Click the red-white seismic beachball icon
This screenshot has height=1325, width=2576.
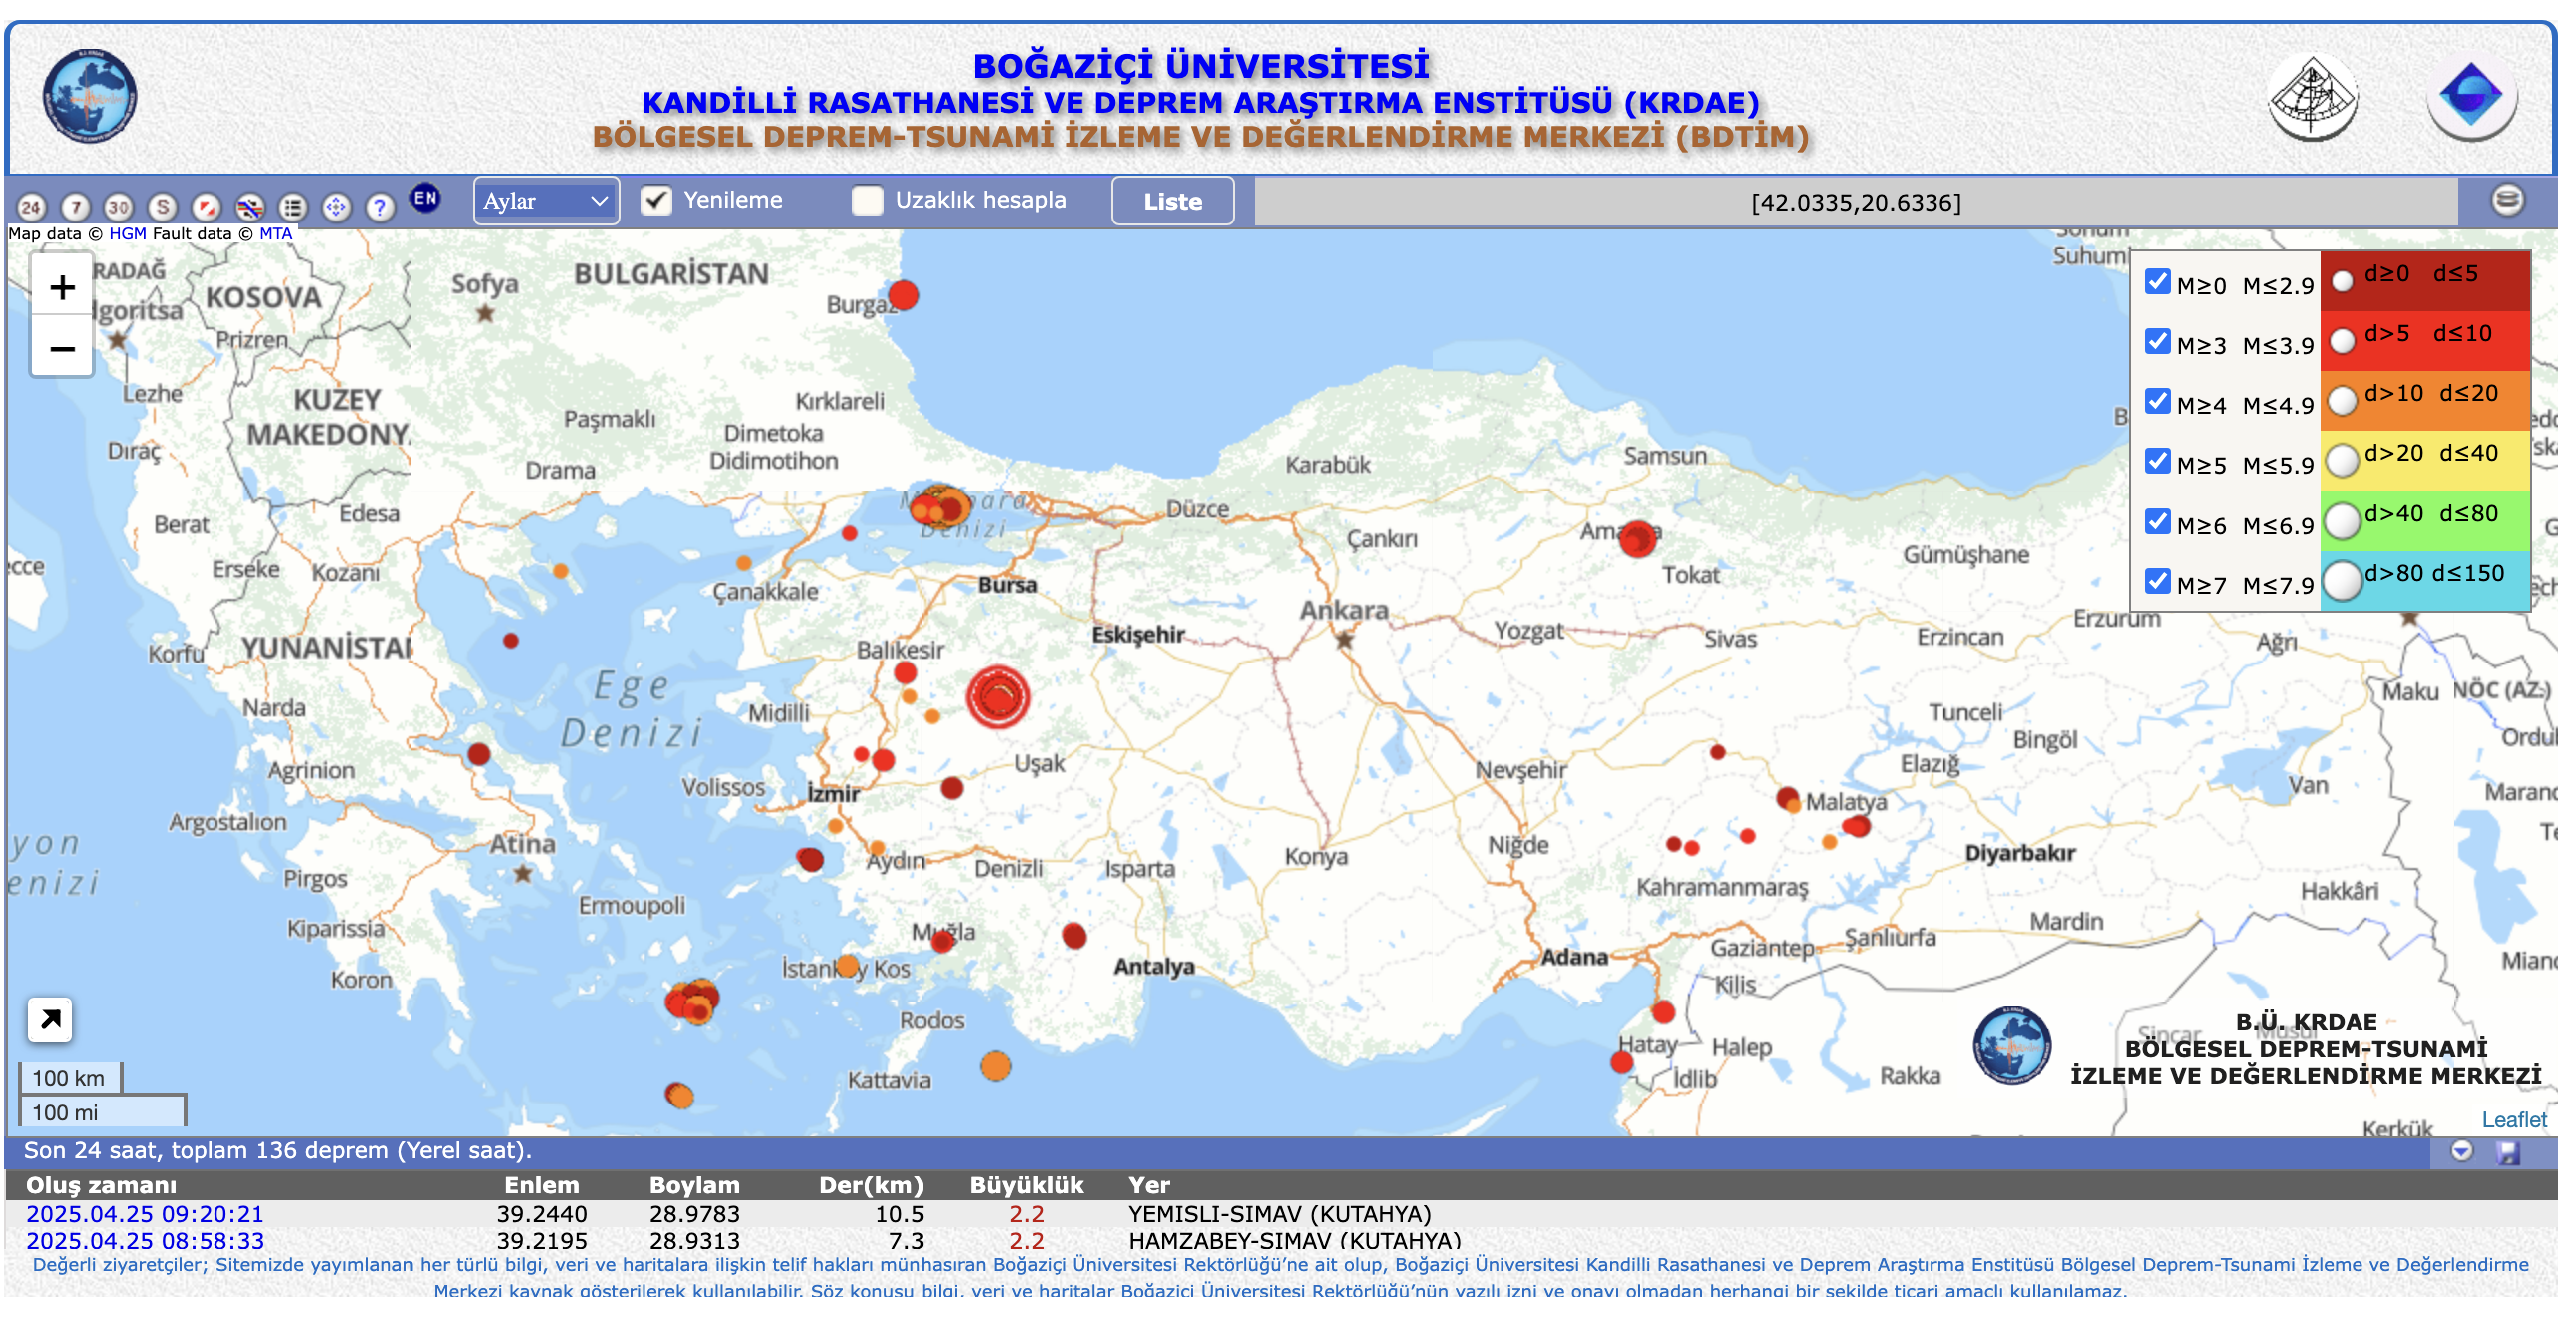[x=206, y=207]
